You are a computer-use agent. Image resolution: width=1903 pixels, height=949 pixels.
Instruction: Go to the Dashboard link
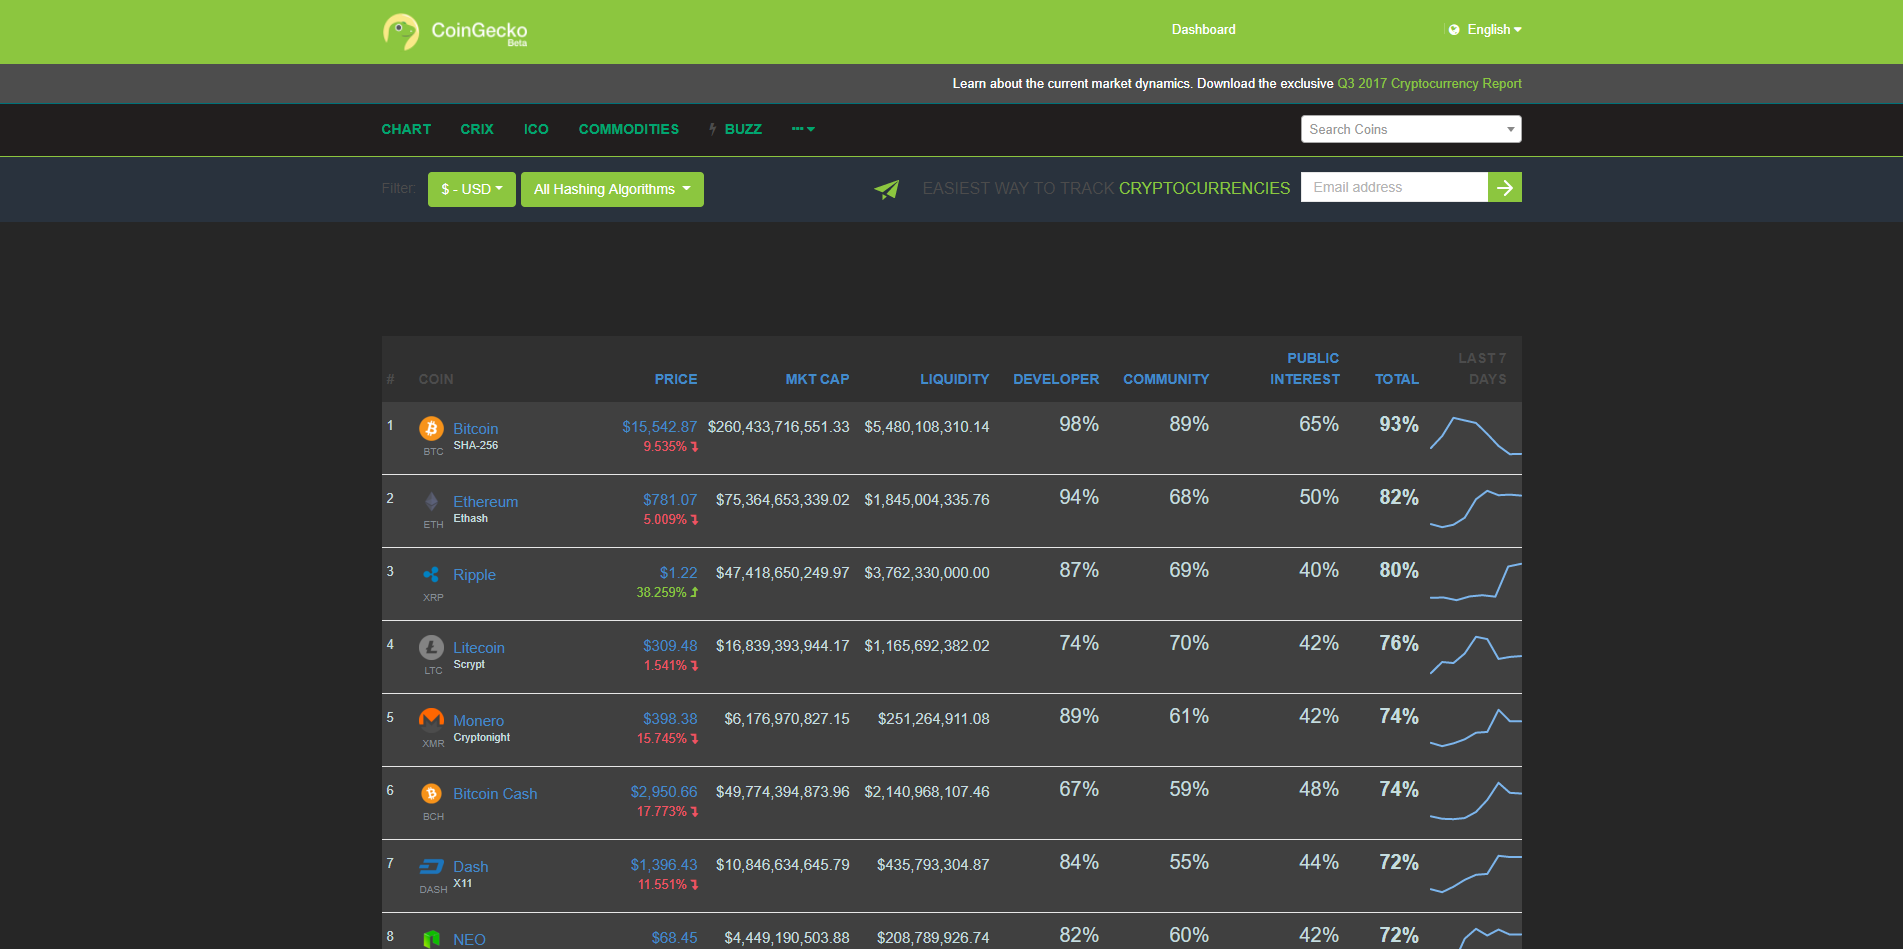point(1204,30)
